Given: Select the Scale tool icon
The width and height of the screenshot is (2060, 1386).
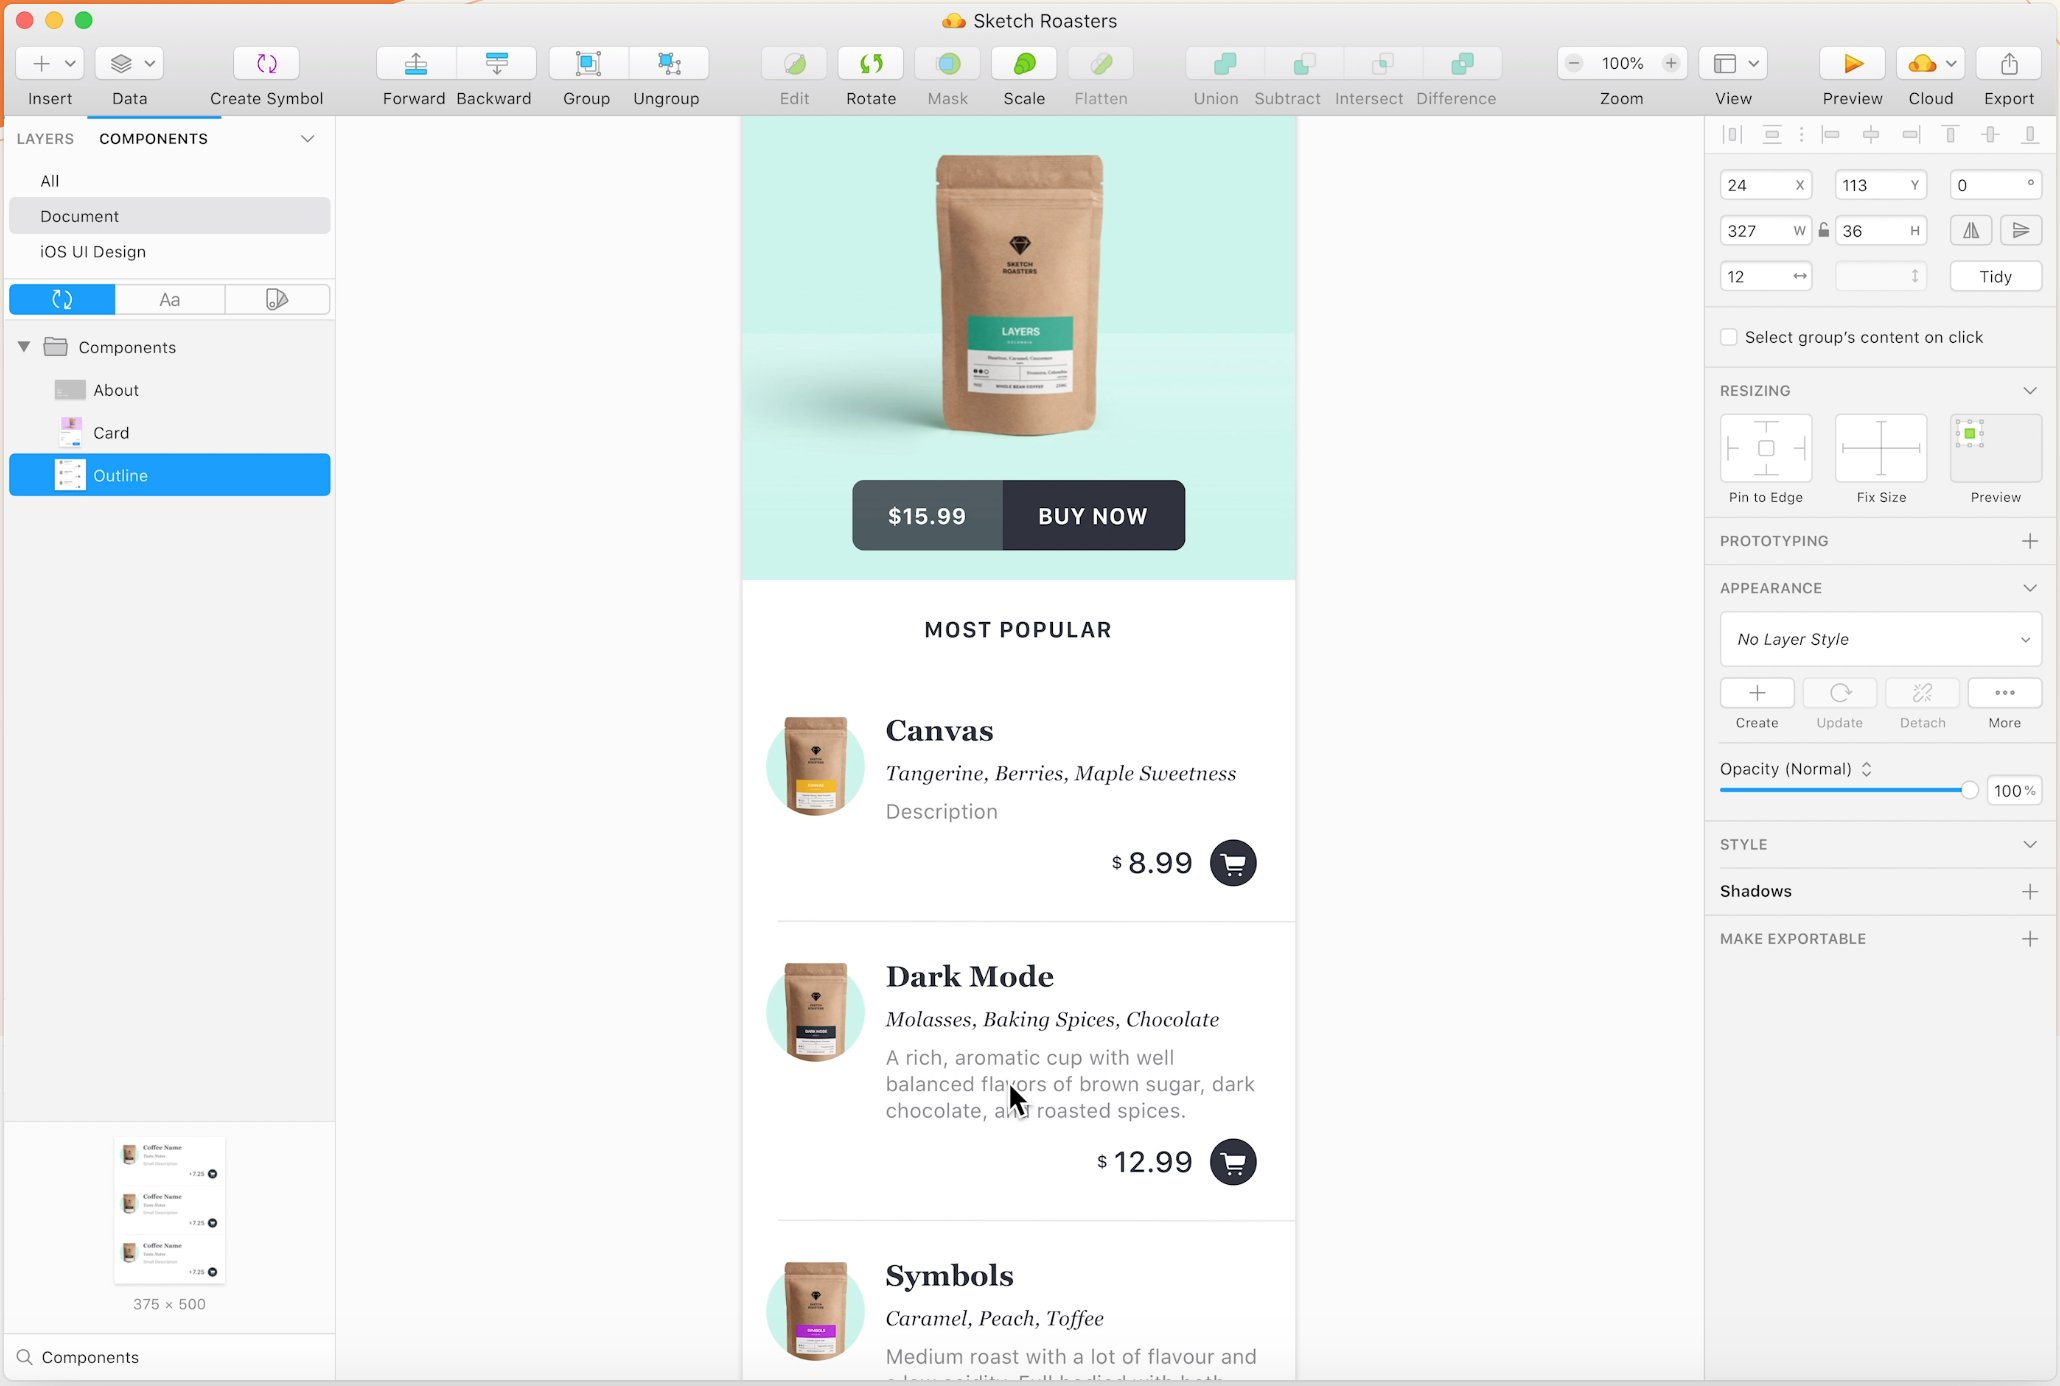Looking at the screenshot, I should 1024,64.
